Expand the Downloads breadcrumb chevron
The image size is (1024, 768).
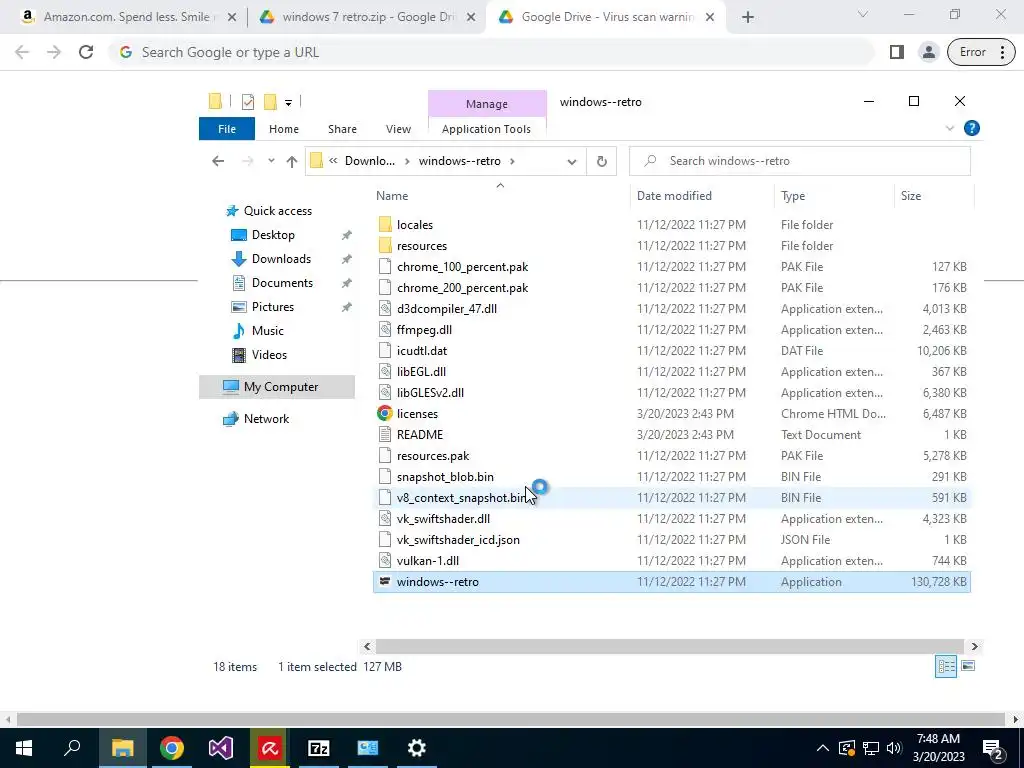click(408, 161)
